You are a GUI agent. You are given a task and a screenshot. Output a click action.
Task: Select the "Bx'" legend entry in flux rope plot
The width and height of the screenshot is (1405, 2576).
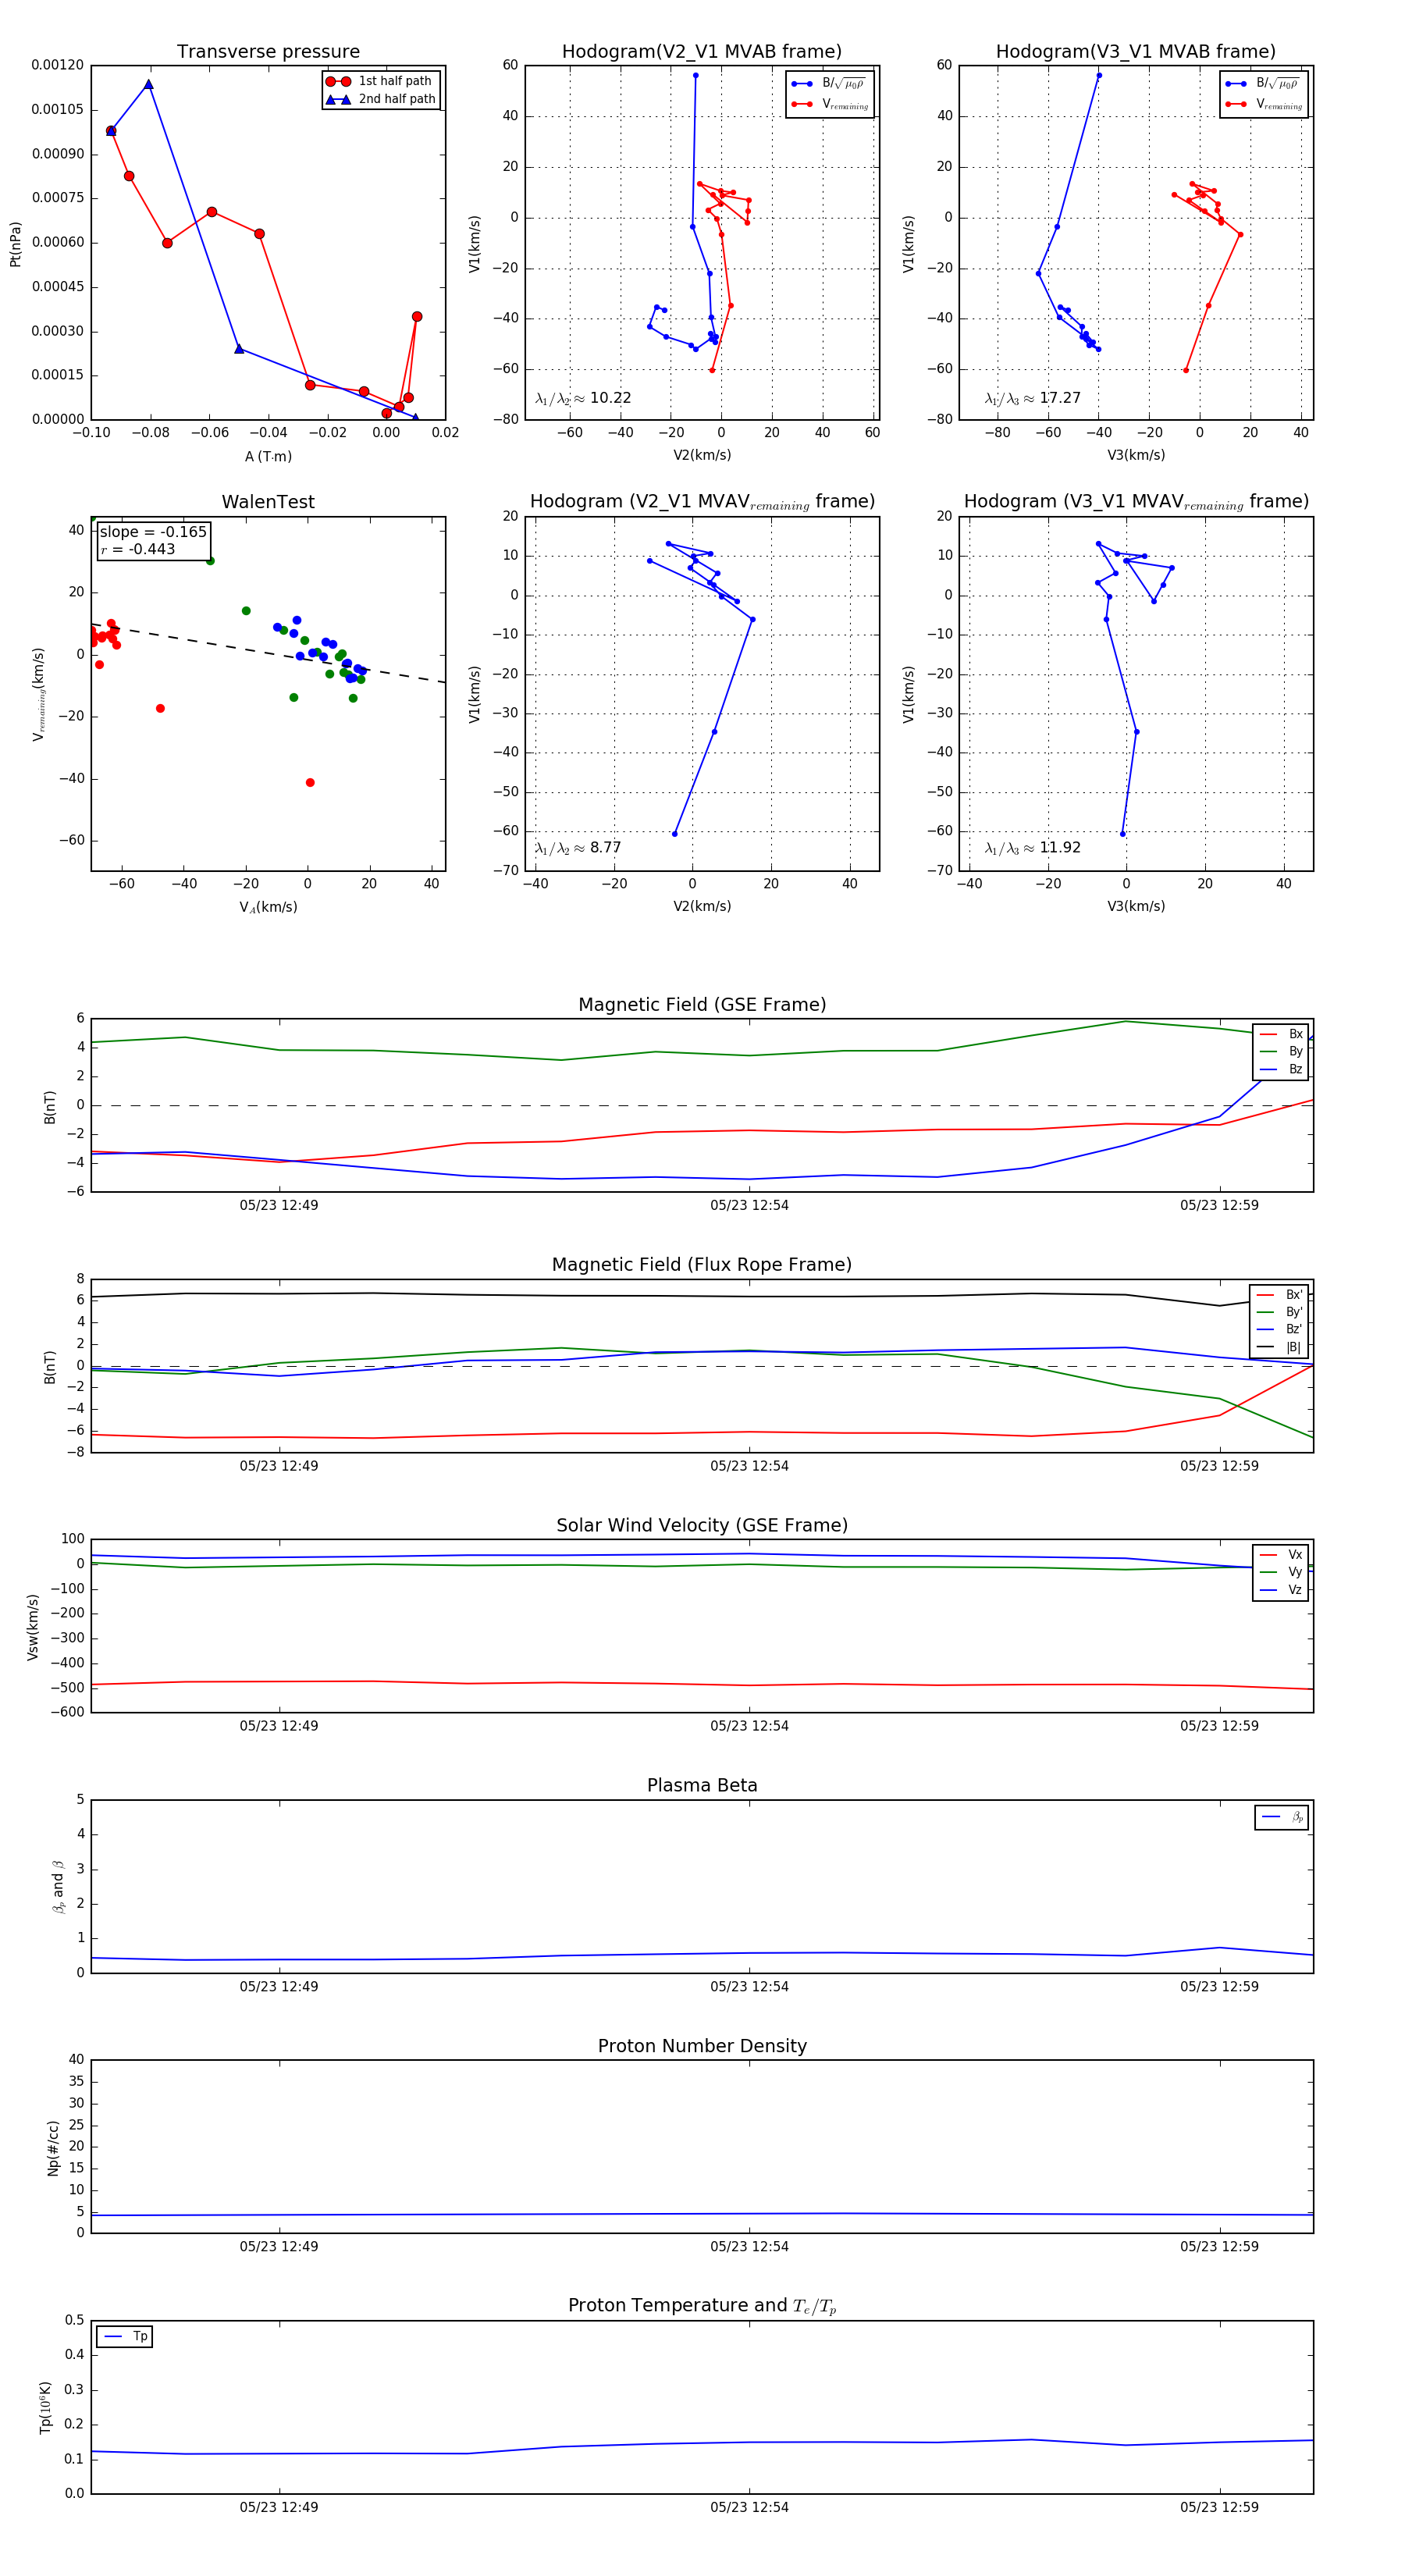click(x=1279, y=1295)
